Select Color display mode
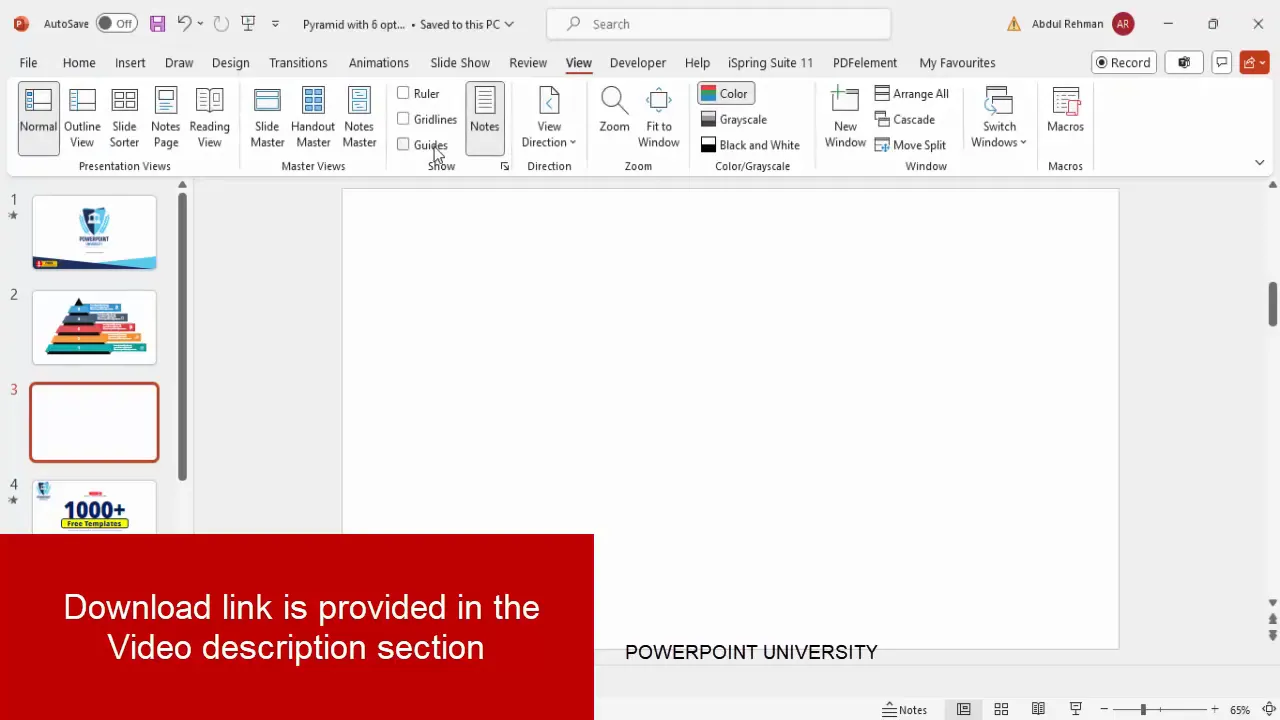This screenshot has height=720, width=1280. (x=725, y=93)
